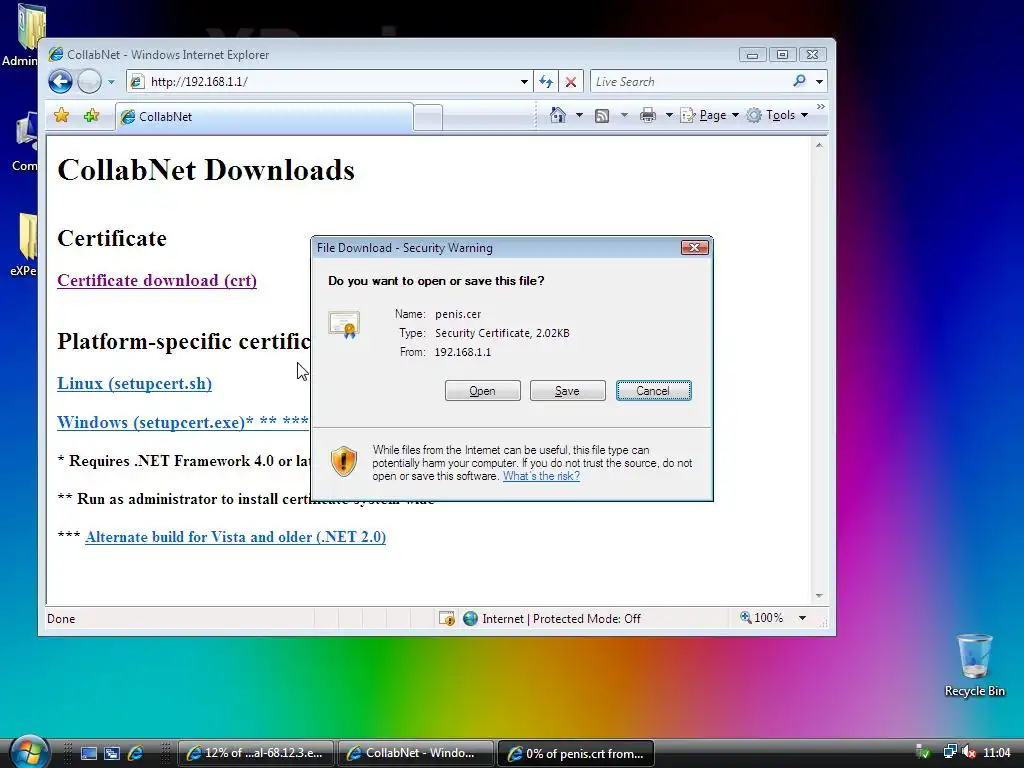Click the security certificate file icon

click(344, 325)
